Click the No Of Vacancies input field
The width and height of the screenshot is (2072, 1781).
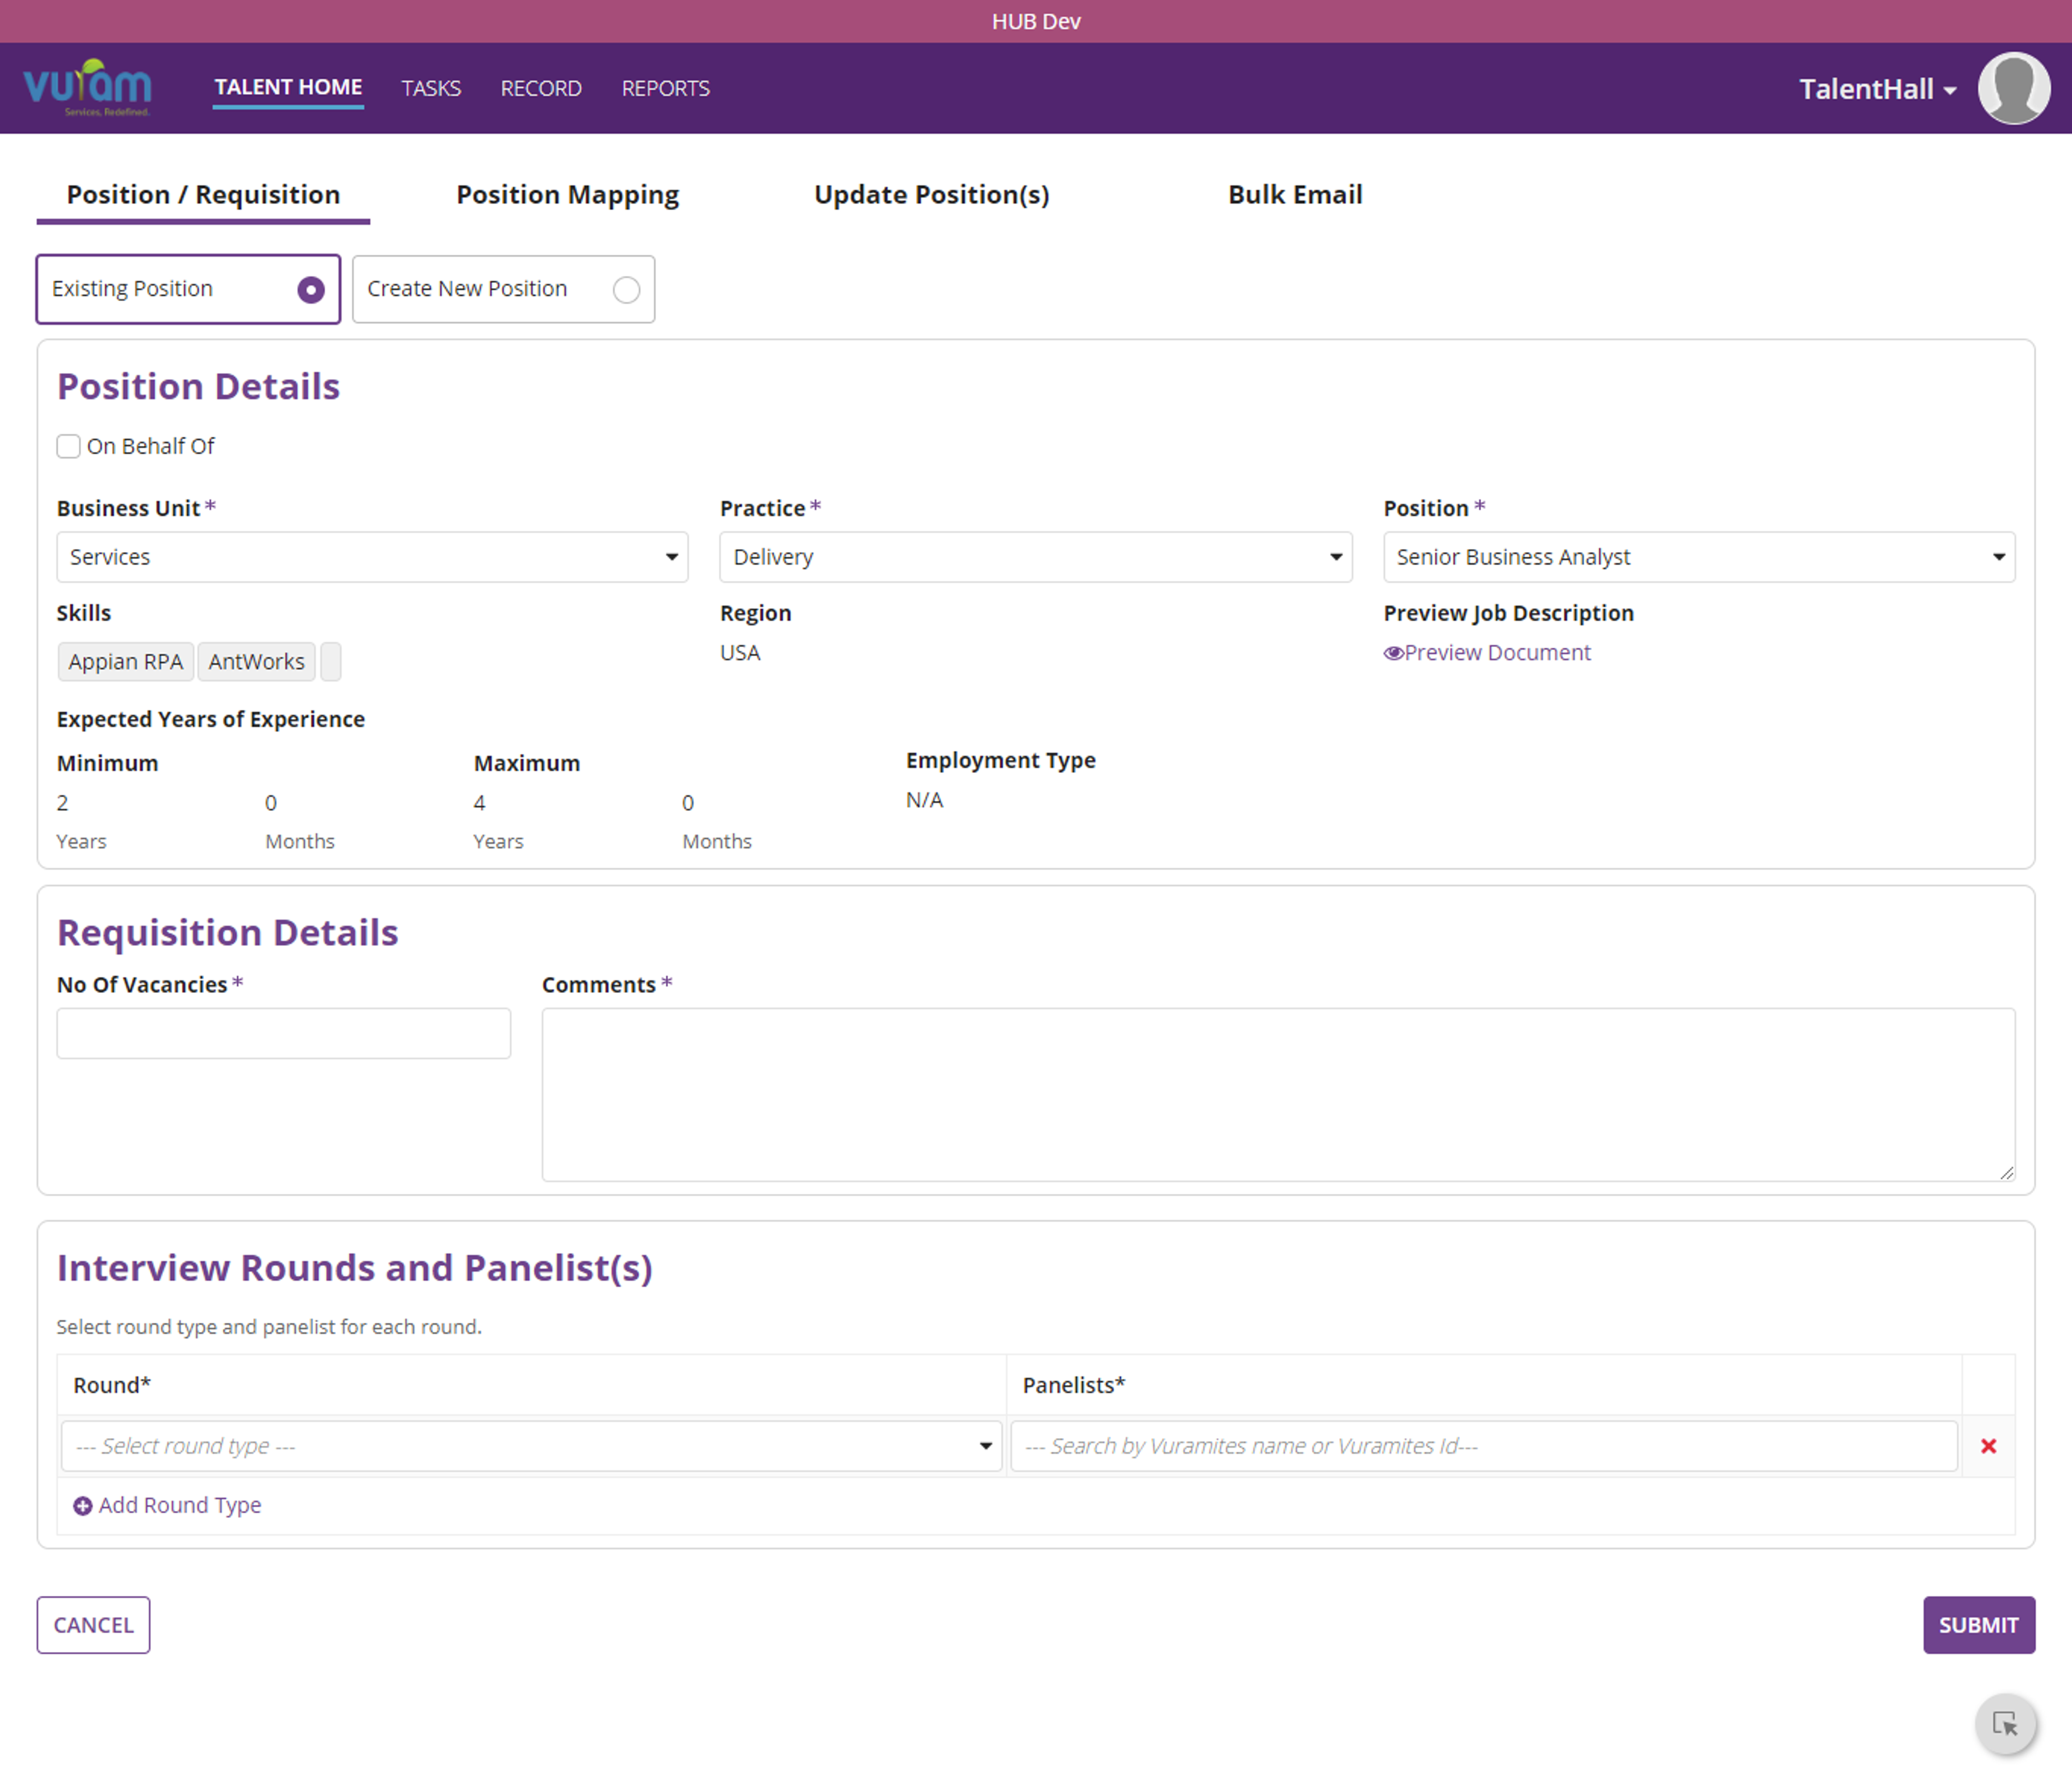[x=283, y=1033]
